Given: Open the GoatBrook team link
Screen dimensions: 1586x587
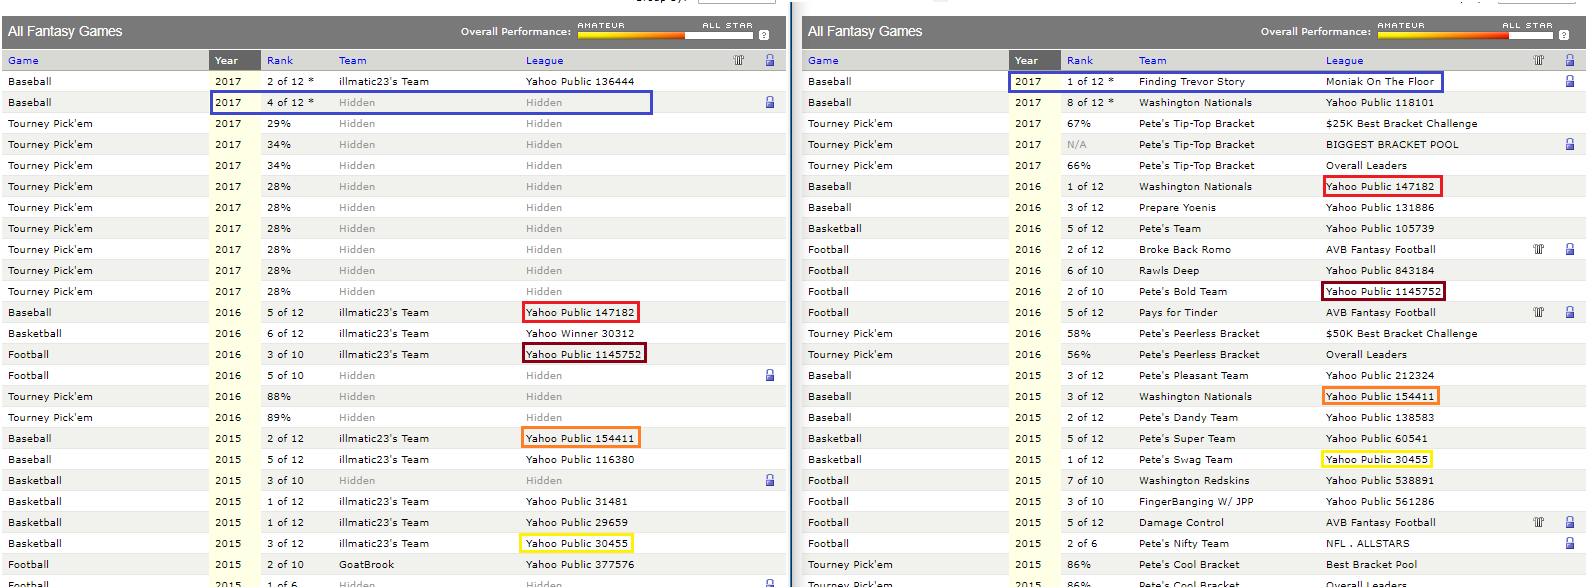Looking at the screenshot, I should point(366,565).
